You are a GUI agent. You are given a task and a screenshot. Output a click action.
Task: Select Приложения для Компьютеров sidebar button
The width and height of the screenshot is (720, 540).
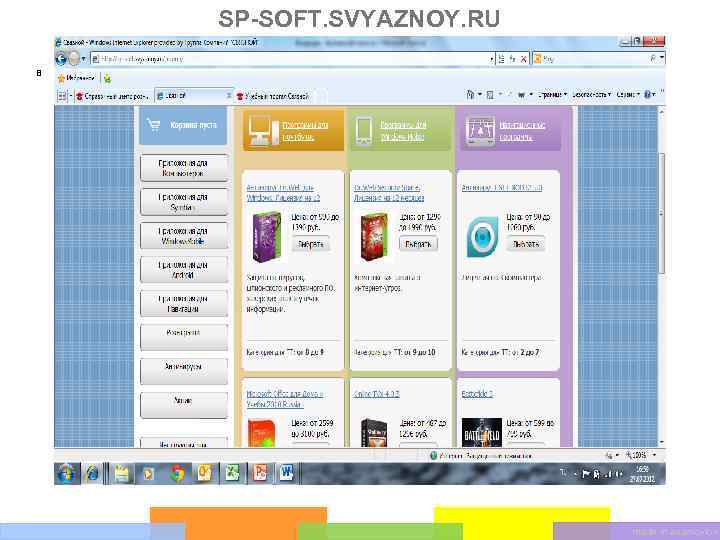point(183,168)
